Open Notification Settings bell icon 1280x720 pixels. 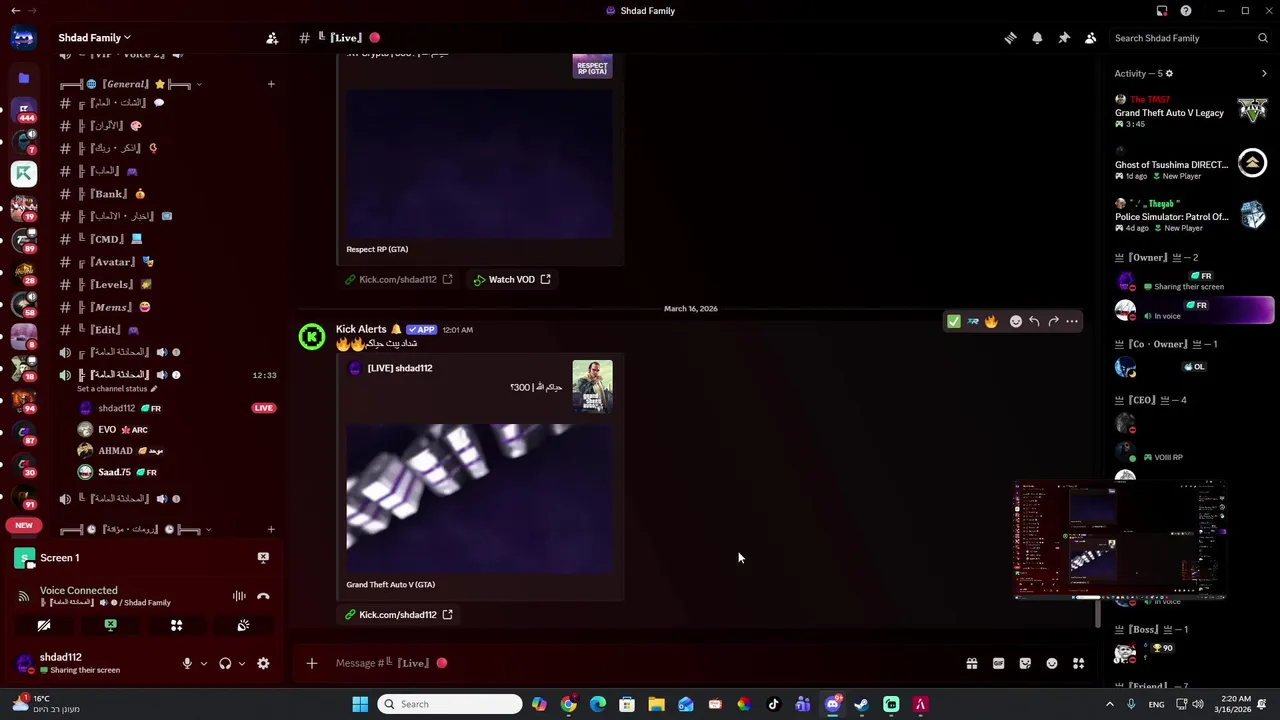[x=1037, y=38]
